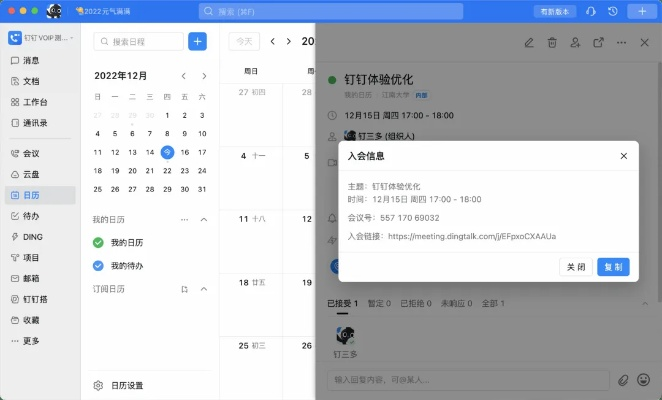Viewport: 662px width, 400px height.
Task: Close the 入会信息 dialog with the X
Action: [x=624, y=156]
